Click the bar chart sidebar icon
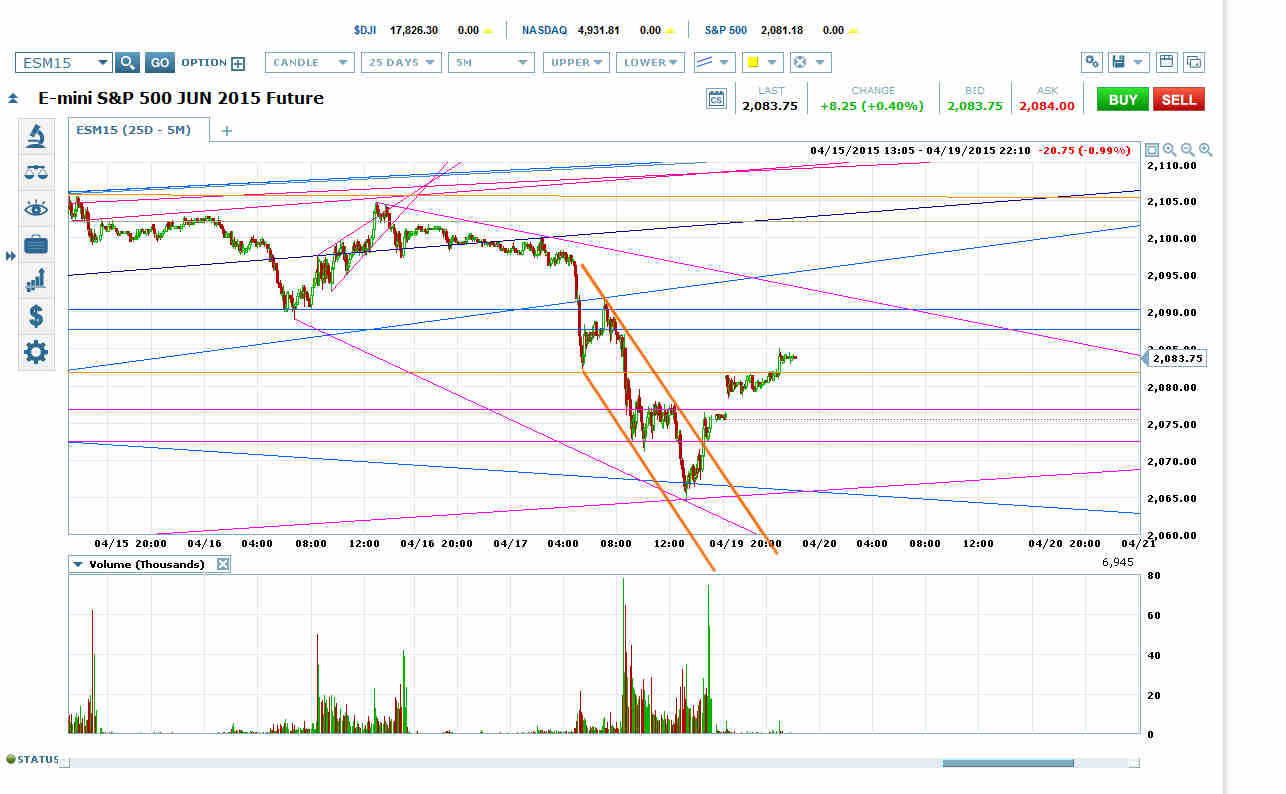The image size is (1286, 794). (36, 280)
